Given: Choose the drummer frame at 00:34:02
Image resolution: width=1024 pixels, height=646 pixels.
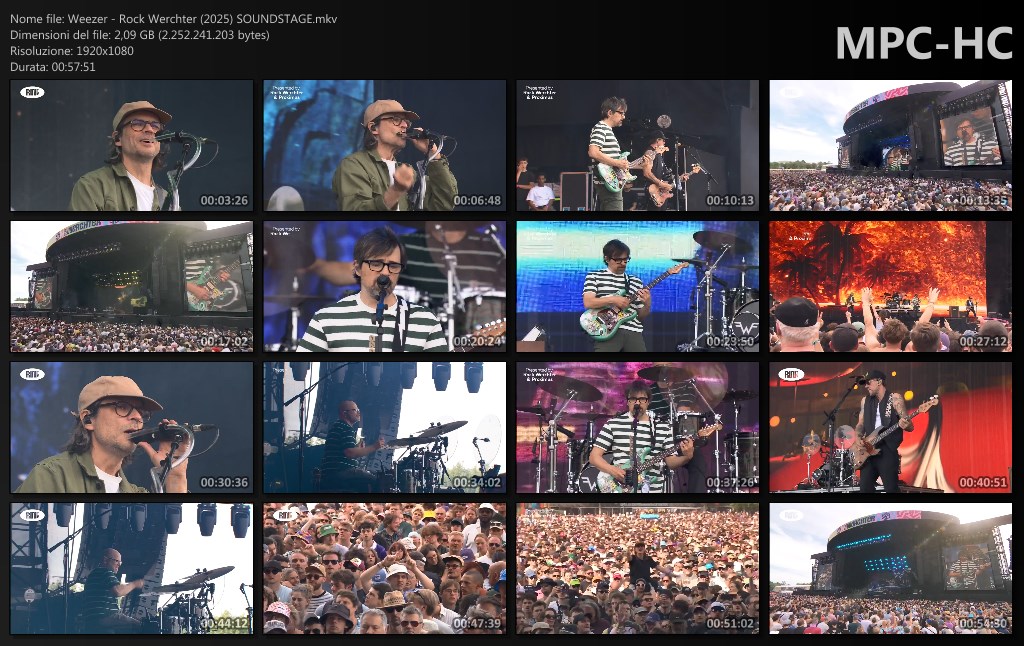Looking at the screenshot, I should tap(384, 428).
